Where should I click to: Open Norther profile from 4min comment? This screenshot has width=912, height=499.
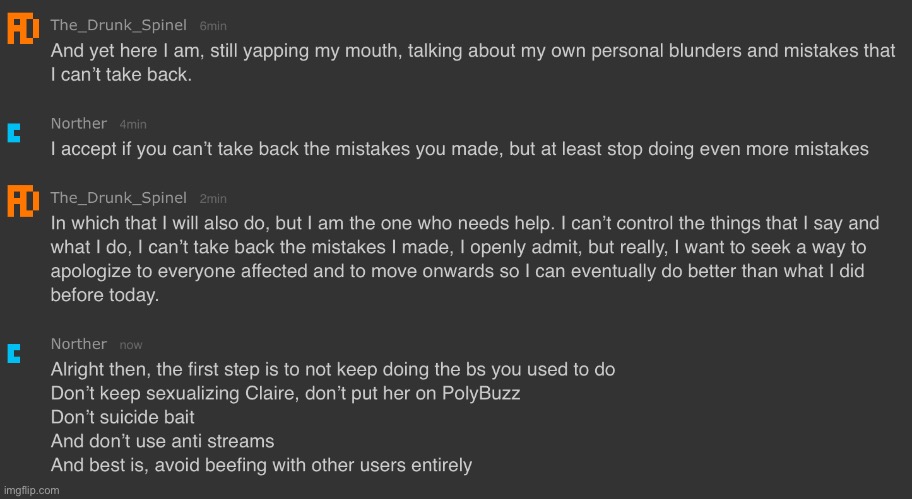click(x=79, y=123)
